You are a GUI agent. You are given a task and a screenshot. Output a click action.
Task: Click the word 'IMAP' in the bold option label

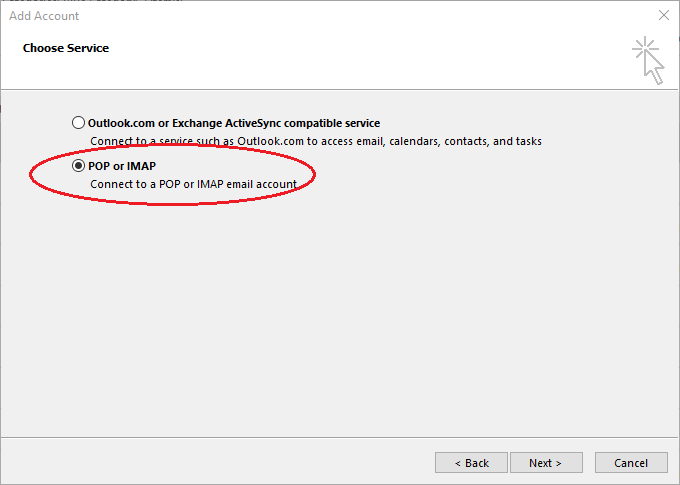click(141, 166)
